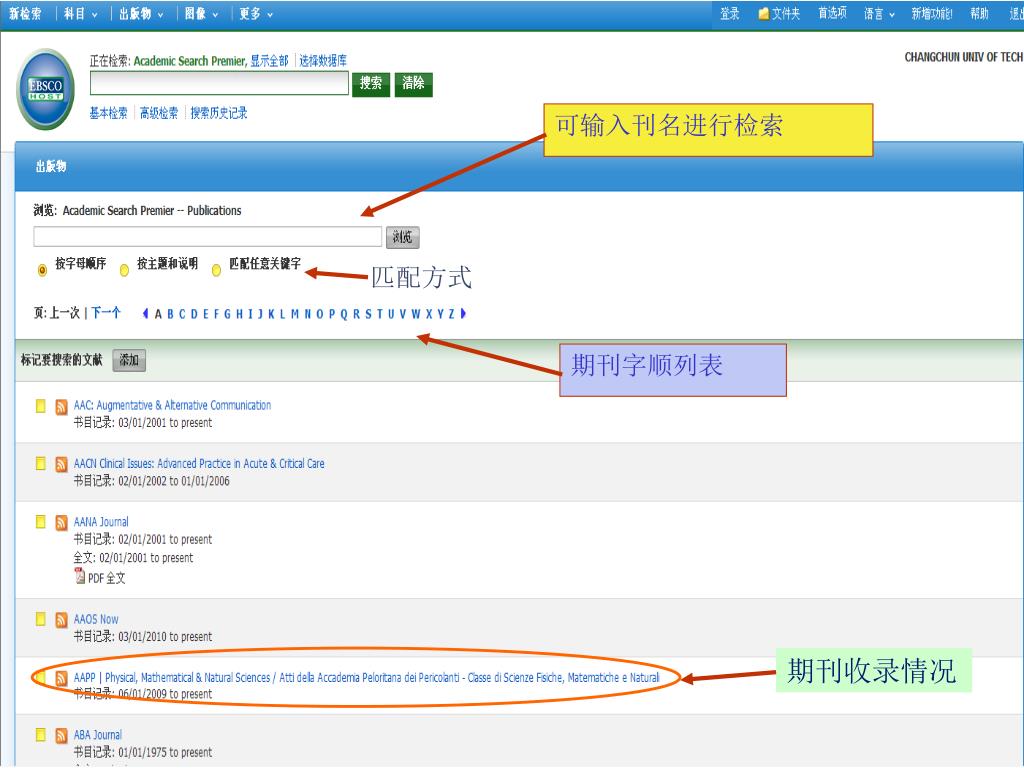The width and height of the screenshot is (1024, 768).
Task: Jump to letter Z in alphabet list
Action: pos(451,314)
